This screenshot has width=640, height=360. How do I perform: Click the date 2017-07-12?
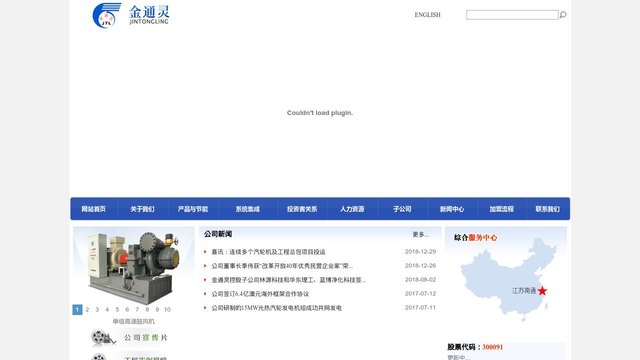click(x=420, y=294)
